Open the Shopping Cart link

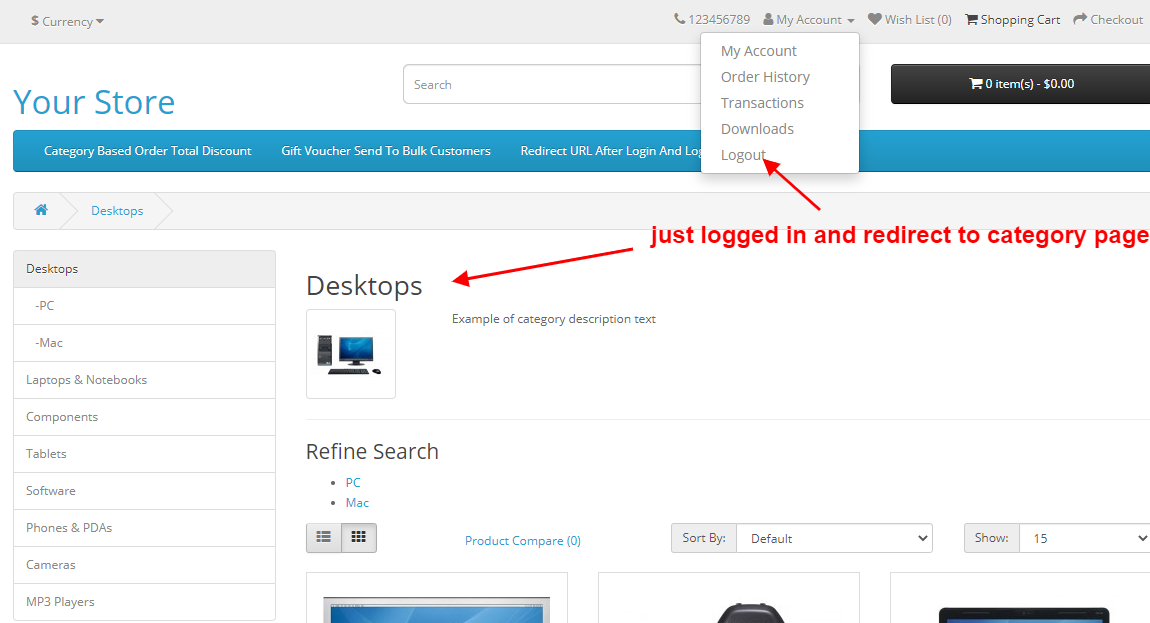tap(1020, 20)
